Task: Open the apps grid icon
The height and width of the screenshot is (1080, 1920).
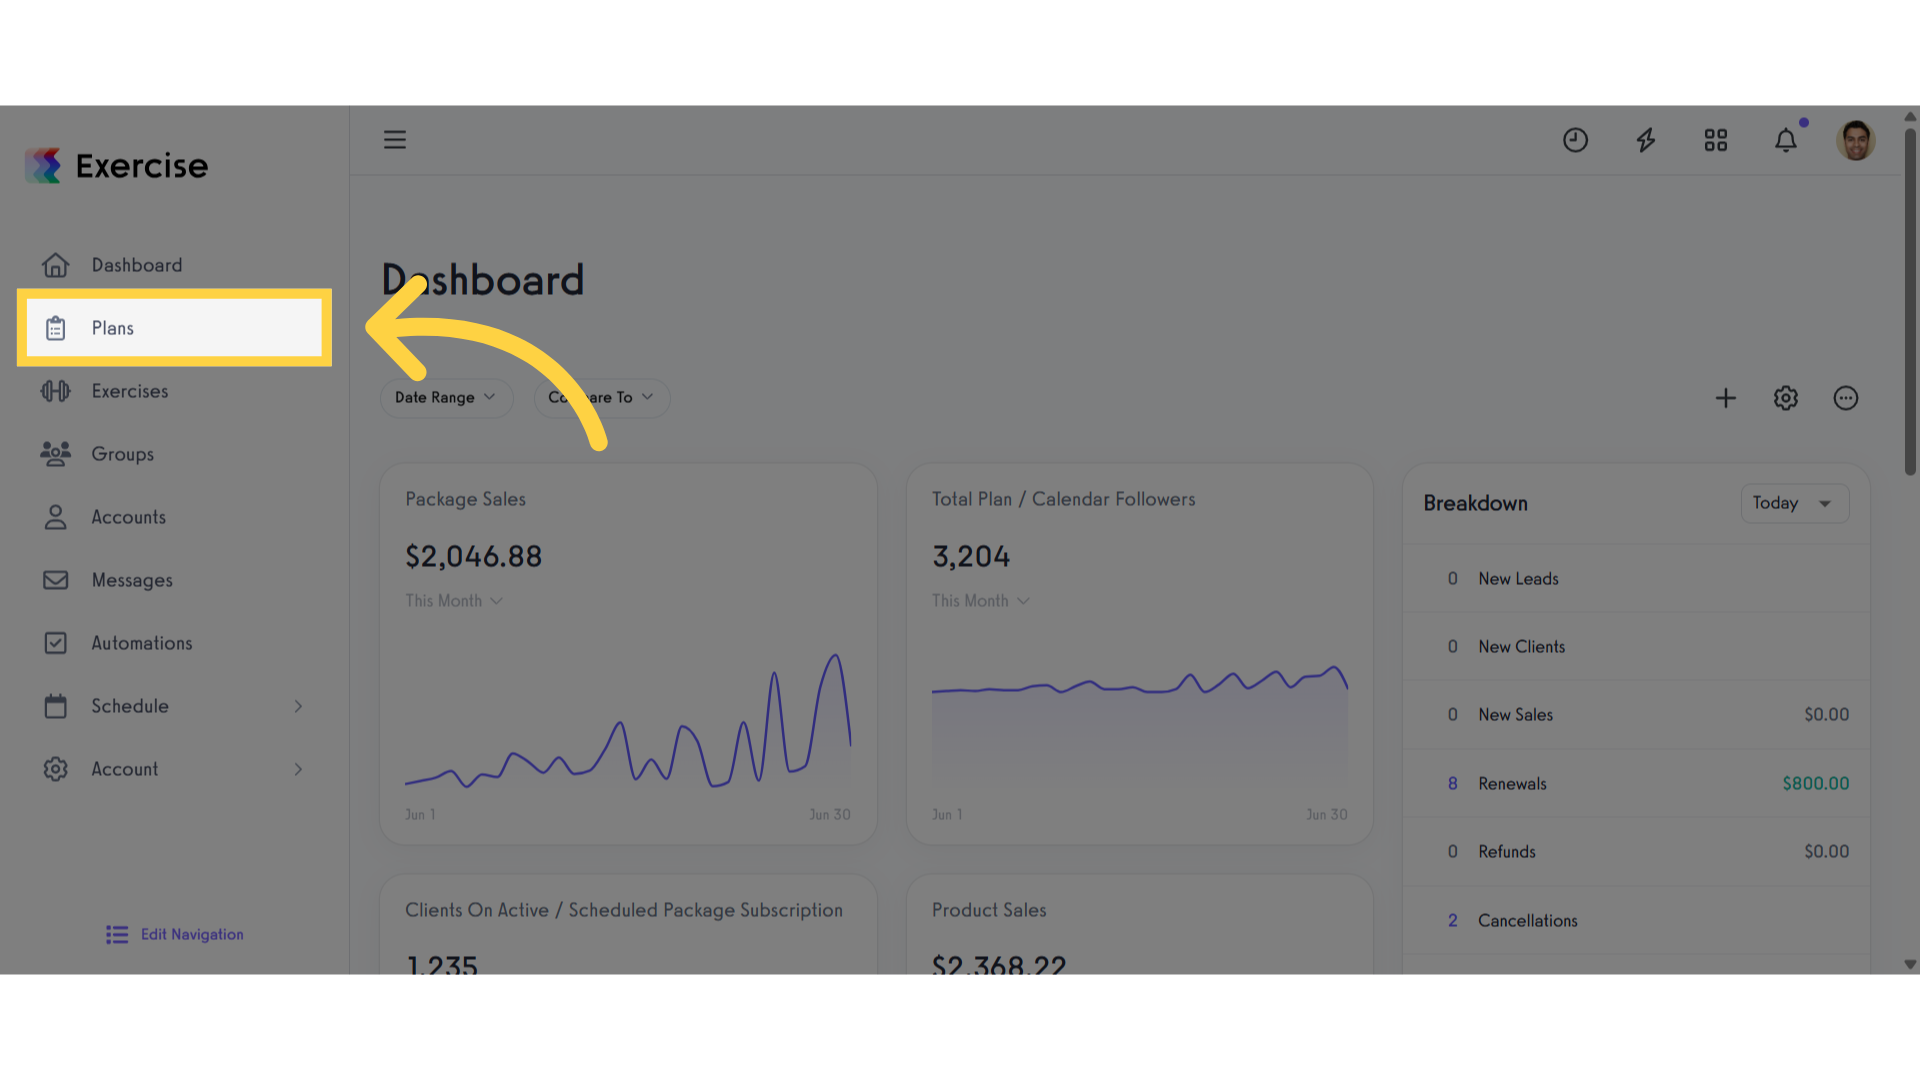Action: pos(1716,140)
